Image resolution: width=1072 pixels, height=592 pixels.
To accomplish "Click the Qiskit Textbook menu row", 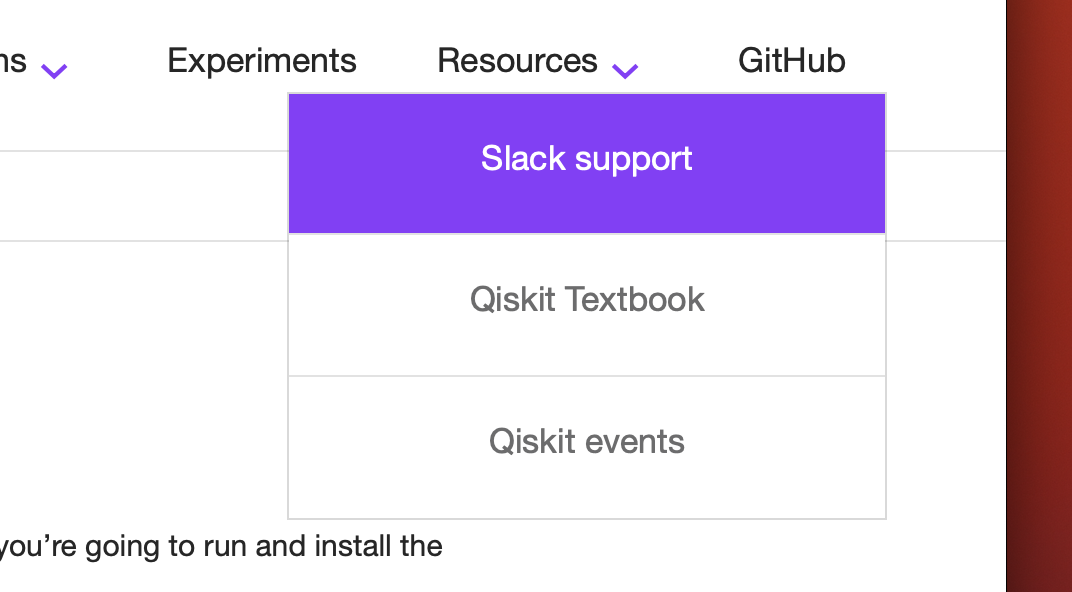I will click(x=586, y=298).
